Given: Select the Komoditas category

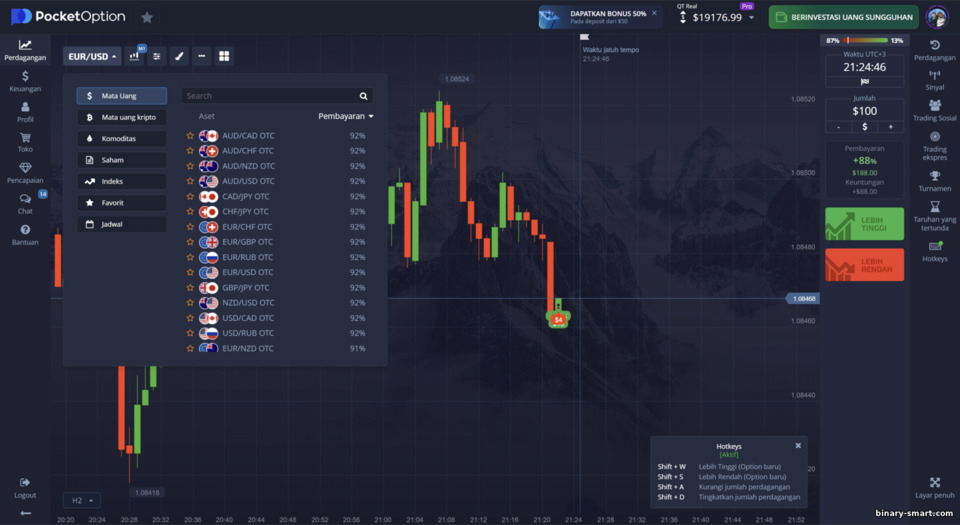Looking at the screenshot, I should point(121,138).
